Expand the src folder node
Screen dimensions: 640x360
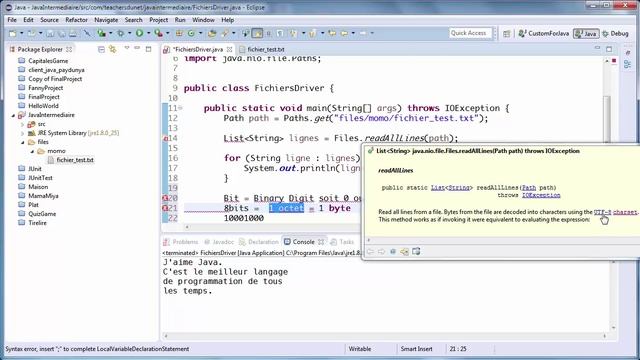click(22, 124)
